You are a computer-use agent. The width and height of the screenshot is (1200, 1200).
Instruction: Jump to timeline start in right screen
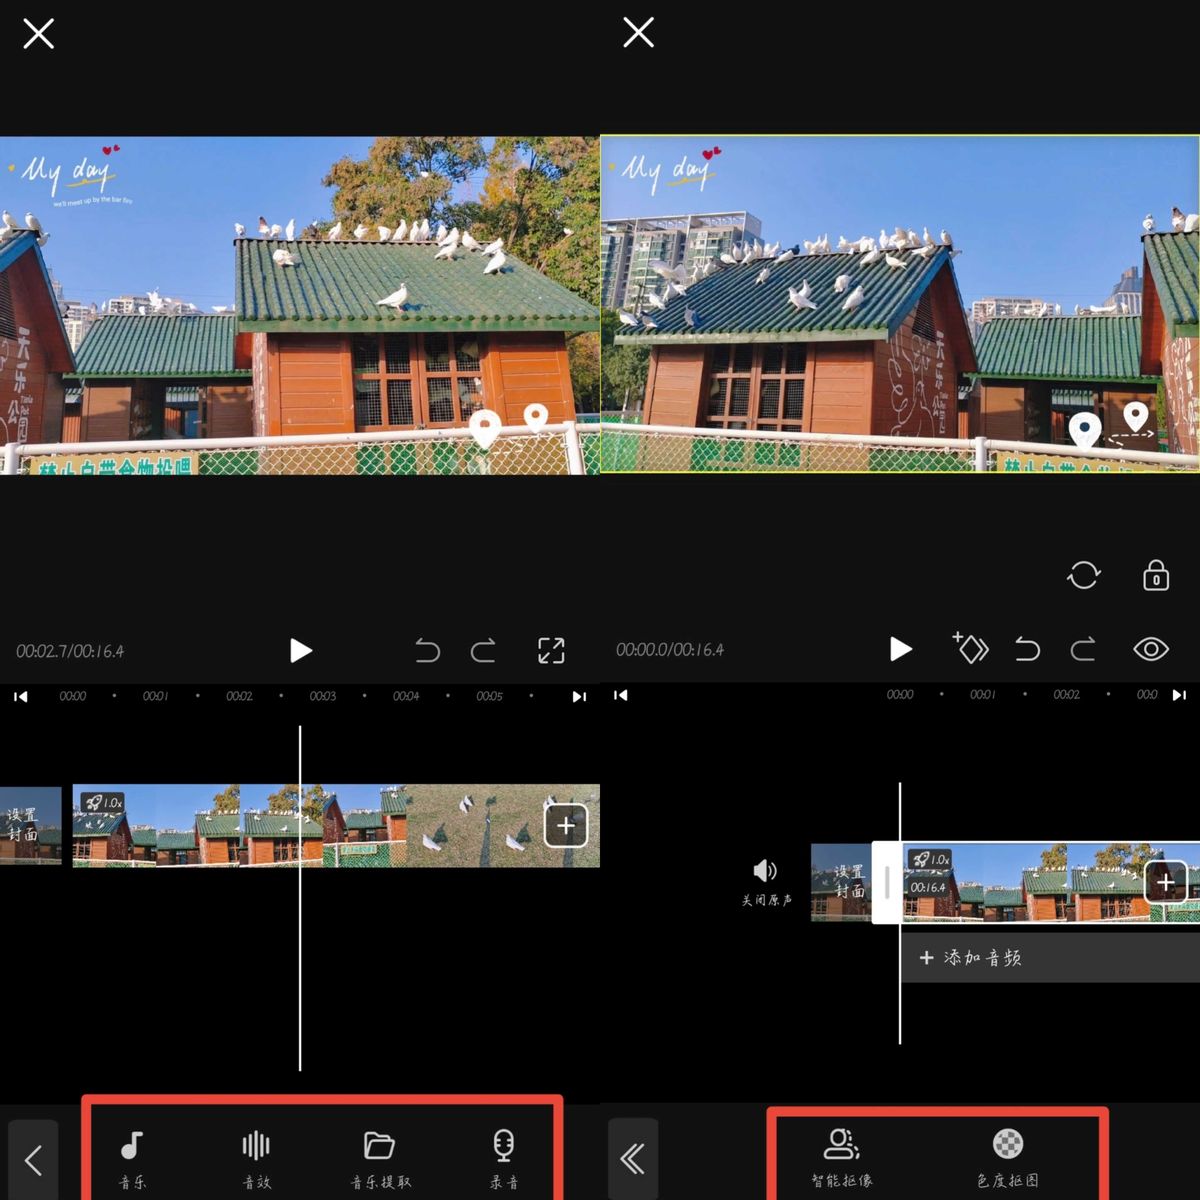[620, 695]
